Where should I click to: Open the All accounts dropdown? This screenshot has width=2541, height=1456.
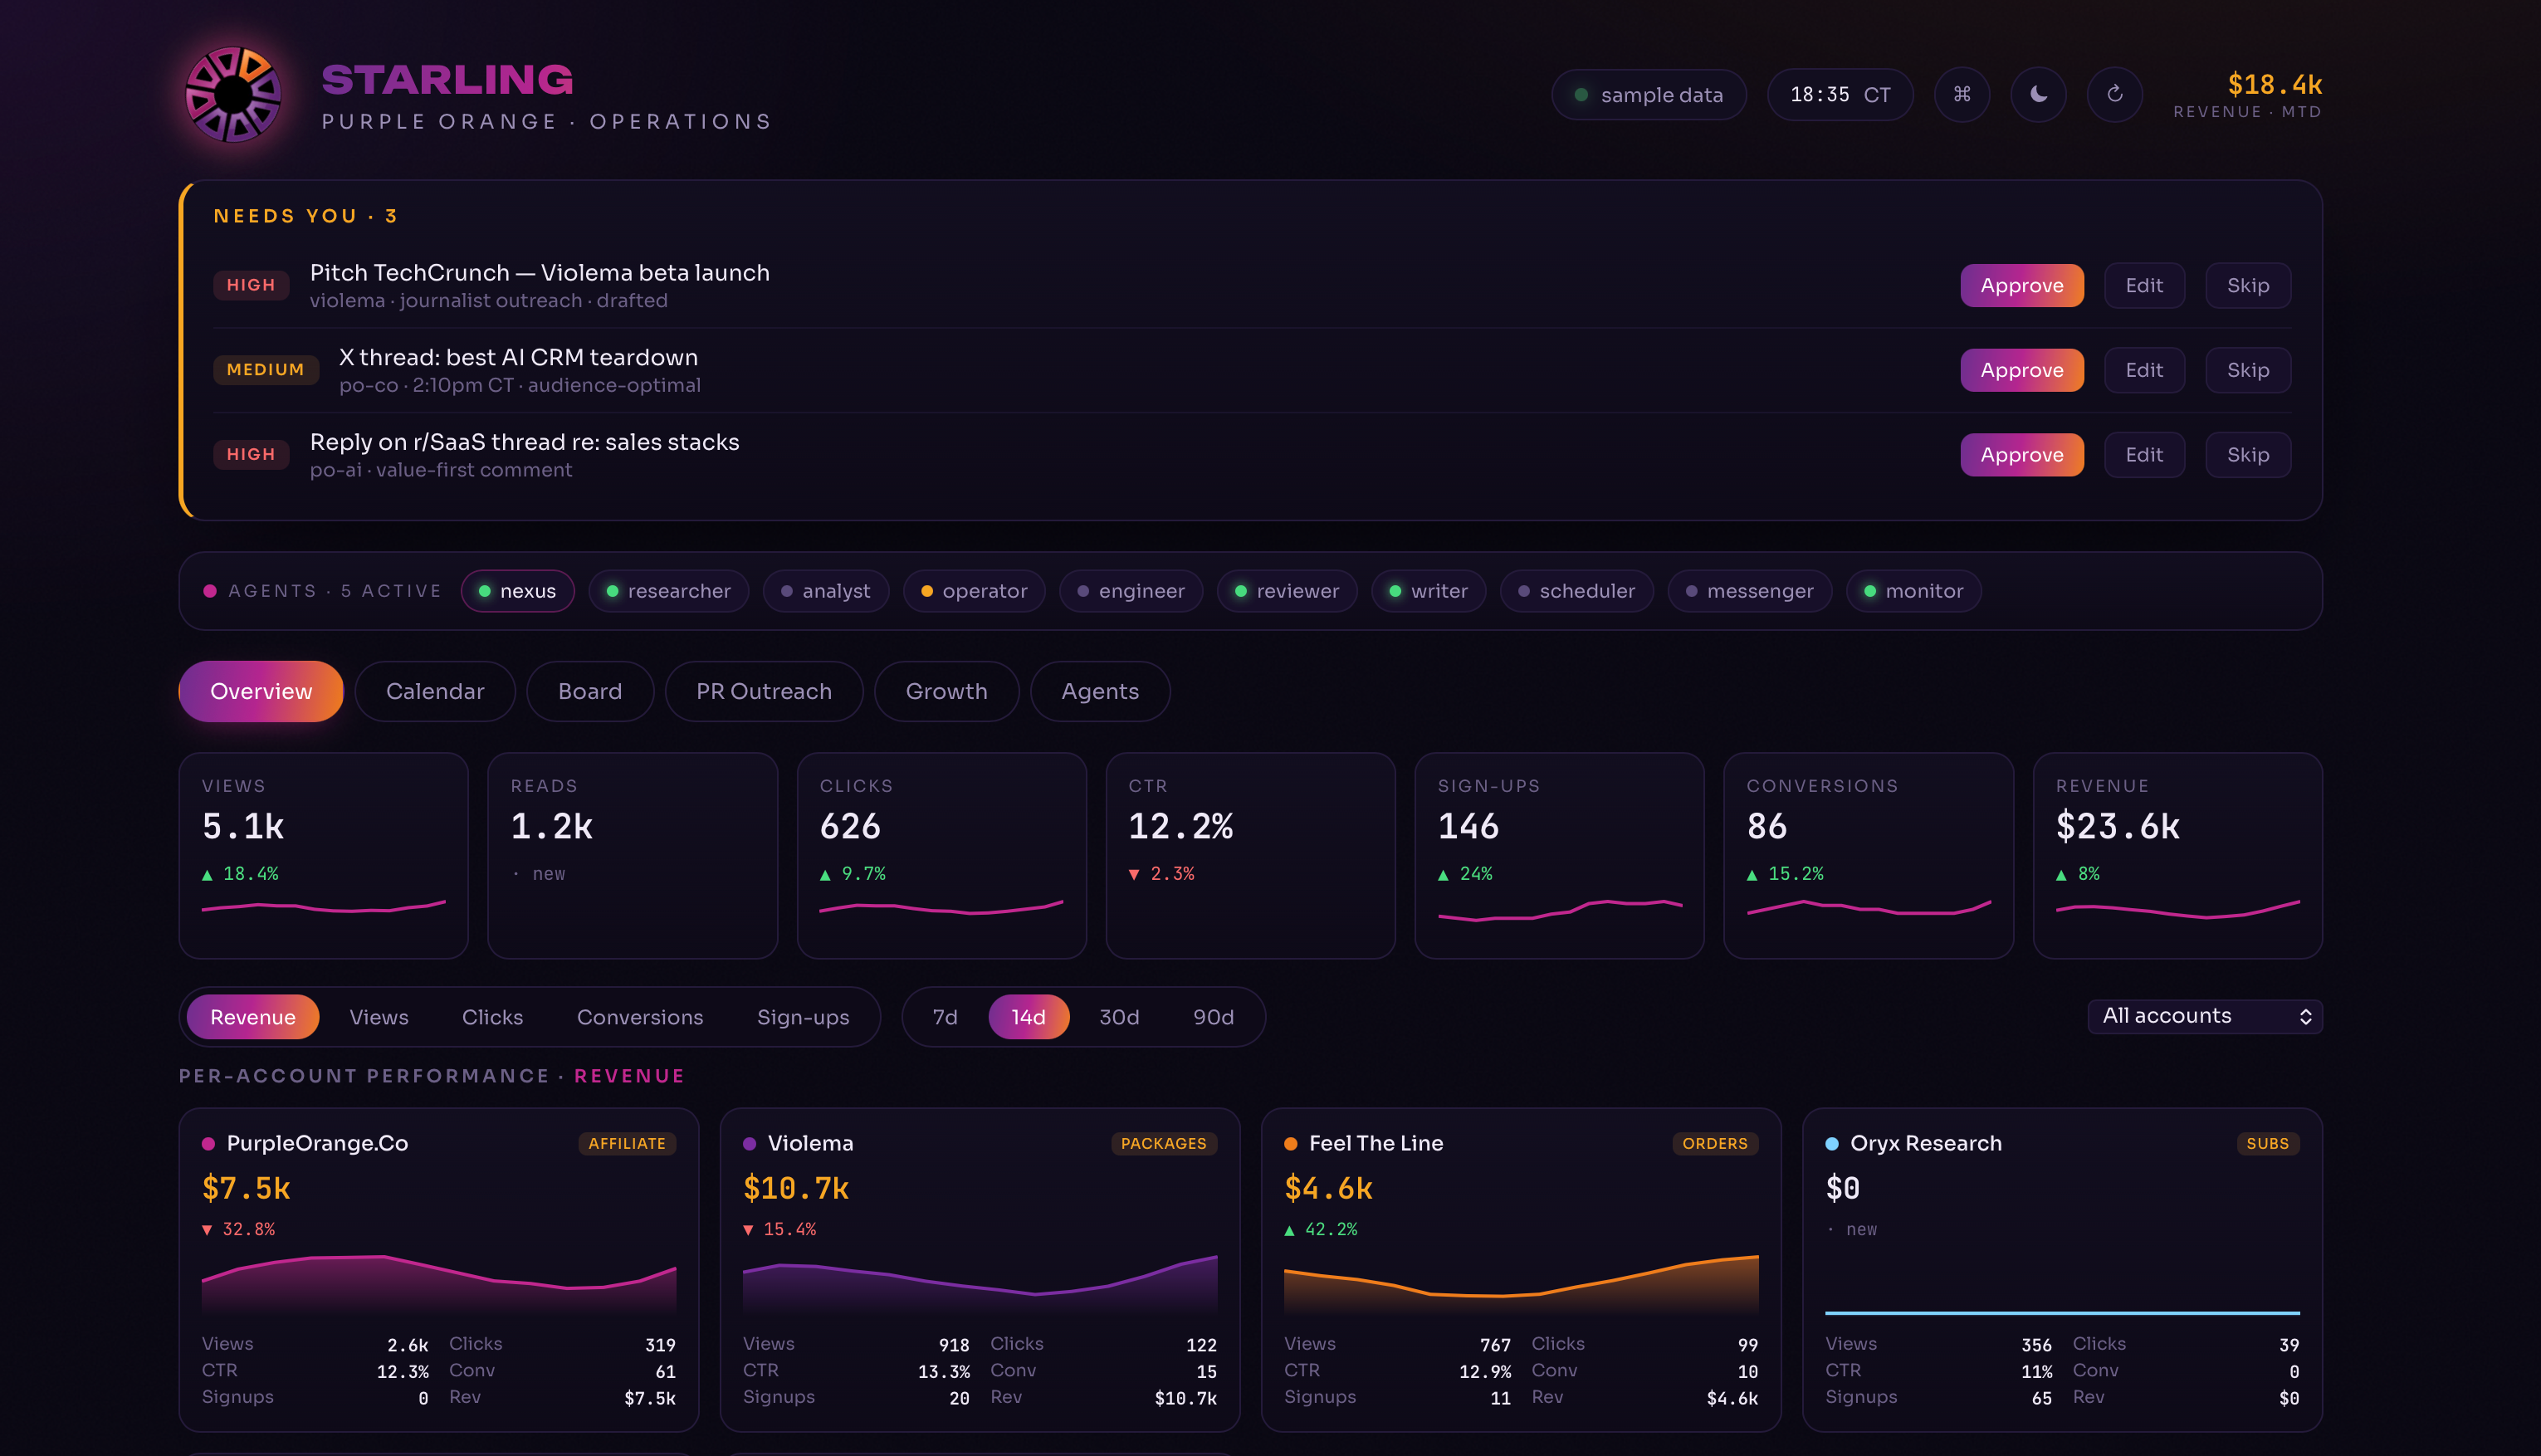[x=2204, y=1016]
